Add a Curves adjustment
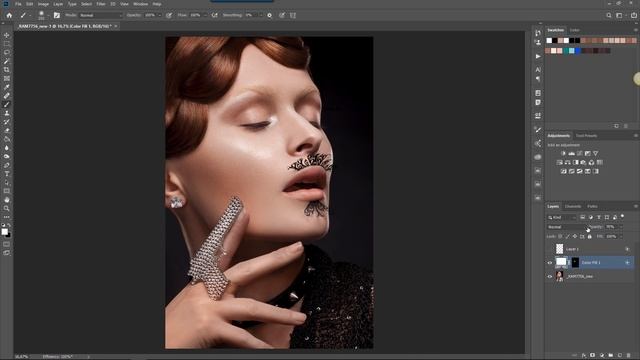This screenshot has width=640, height=360. point(580,153)
